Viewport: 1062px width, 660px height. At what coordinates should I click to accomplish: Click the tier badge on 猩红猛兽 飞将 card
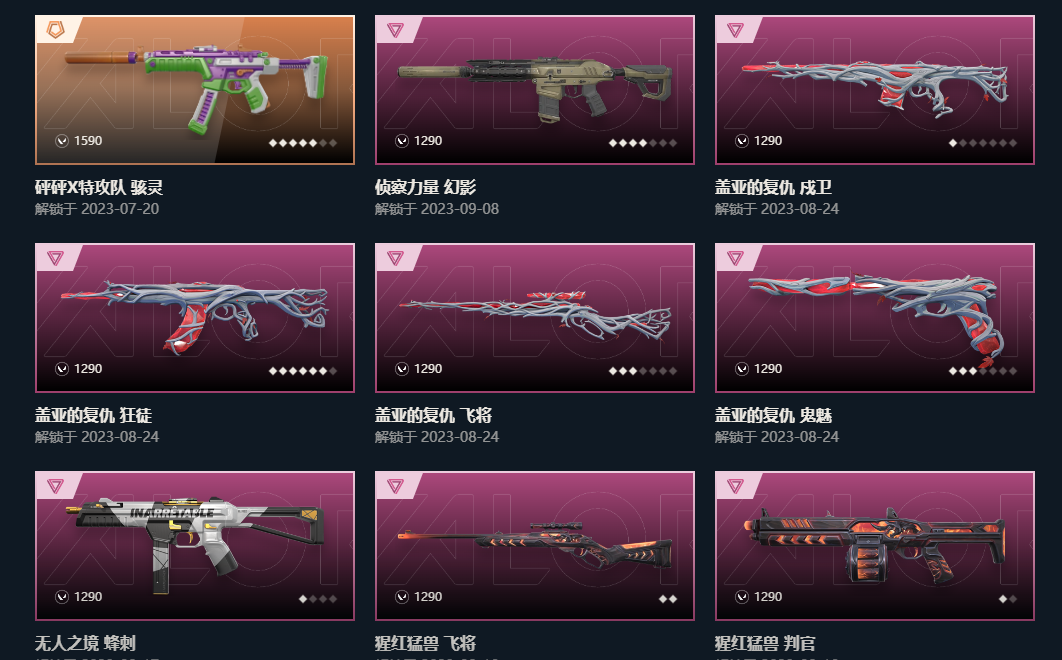coord(395,486)
